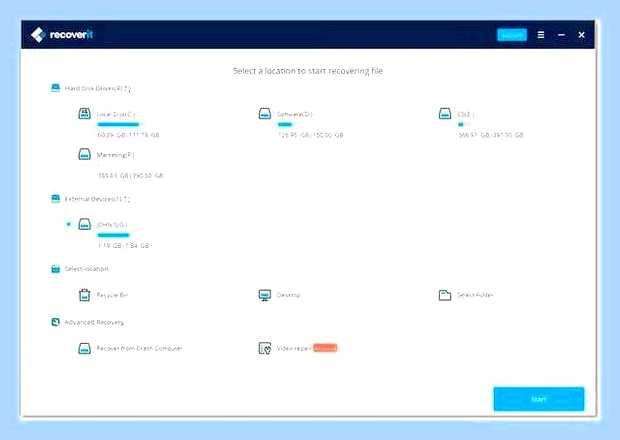This screenshot has height=440, width=620.
Task: Select the External Devices section header
Action: pos(97,199)
